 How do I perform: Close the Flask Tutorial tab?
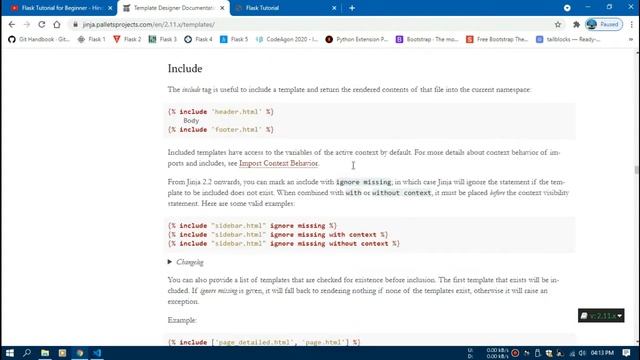click(334, 8)
